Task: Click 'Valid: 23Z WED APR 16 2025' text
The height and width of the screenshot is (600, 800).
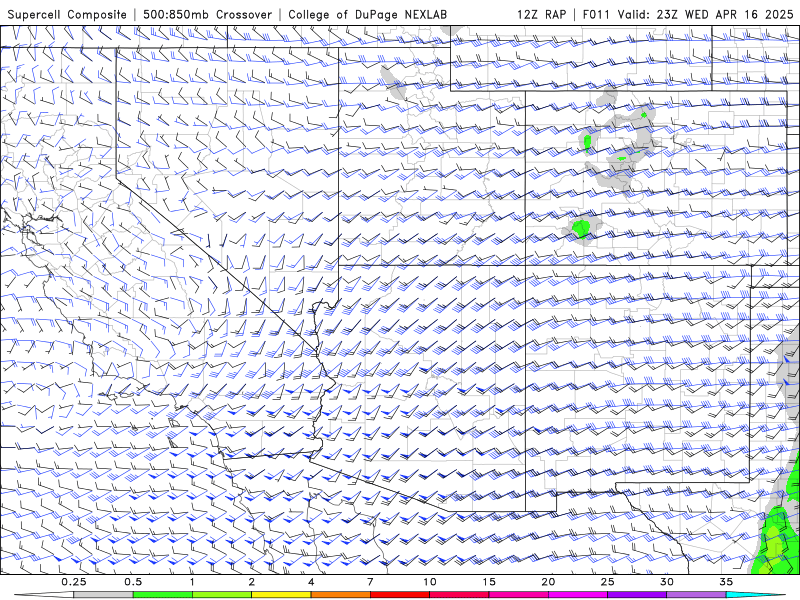Action: pos(706,15)
